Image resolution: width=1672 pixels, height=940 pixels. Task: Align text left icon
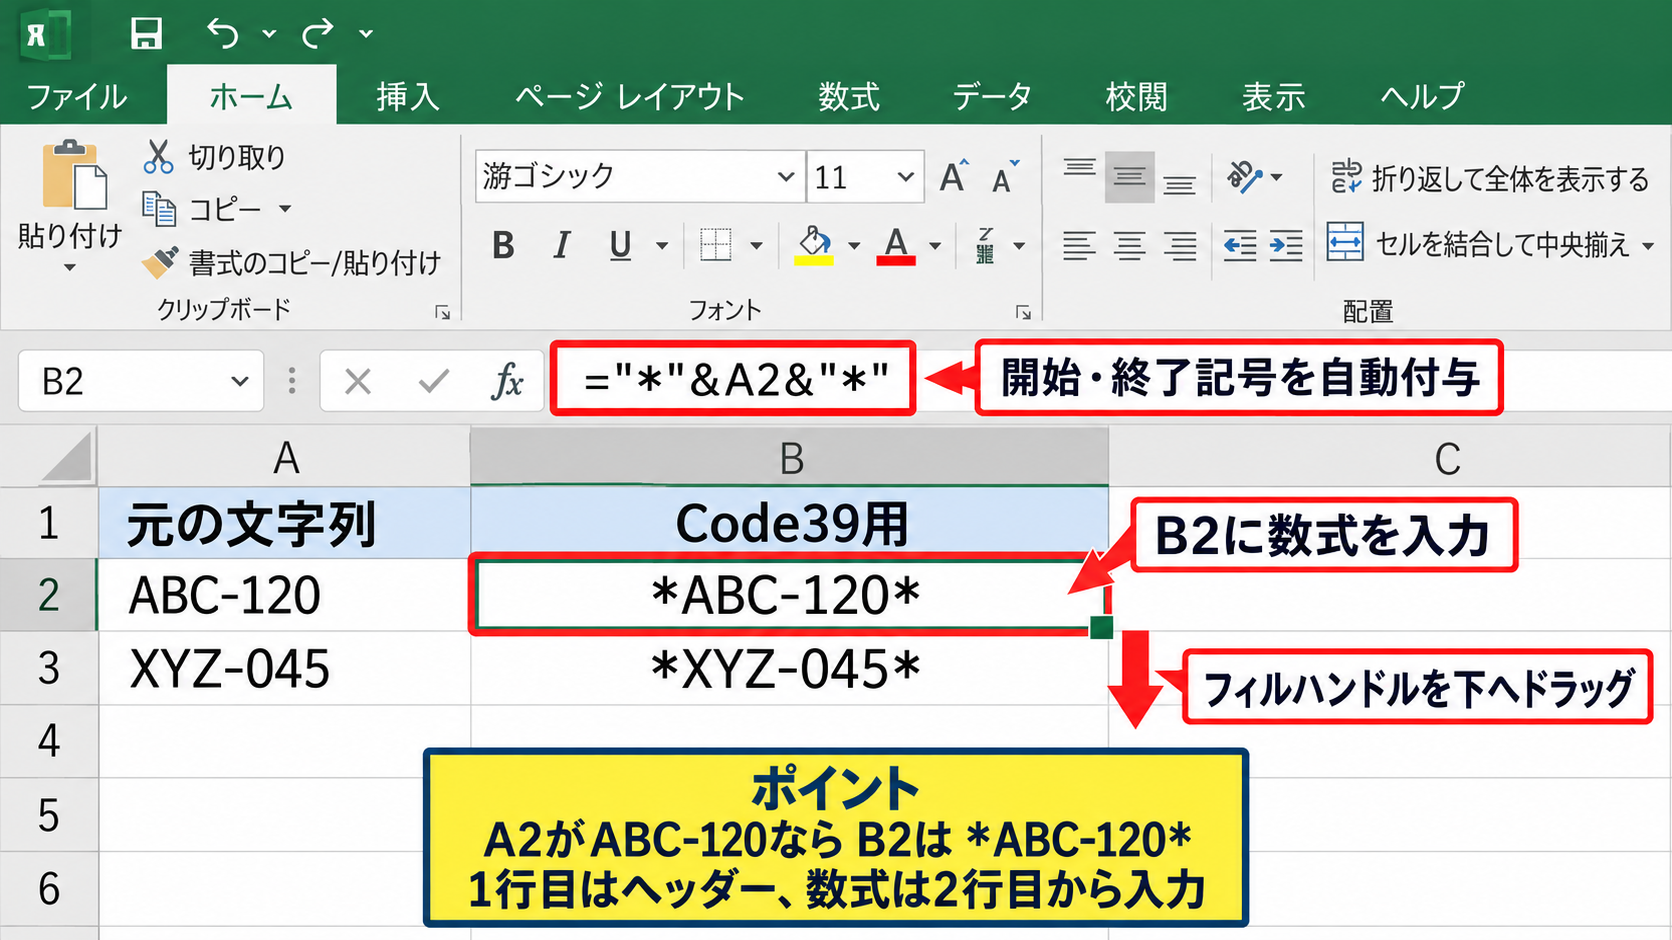pyautogui.click(x=1079, y=245)
